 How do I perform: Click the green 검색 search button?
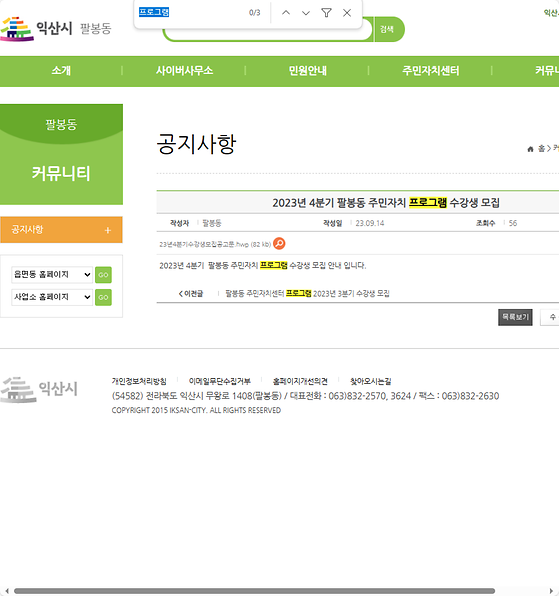pyautogui.click(x=389, y=29)
